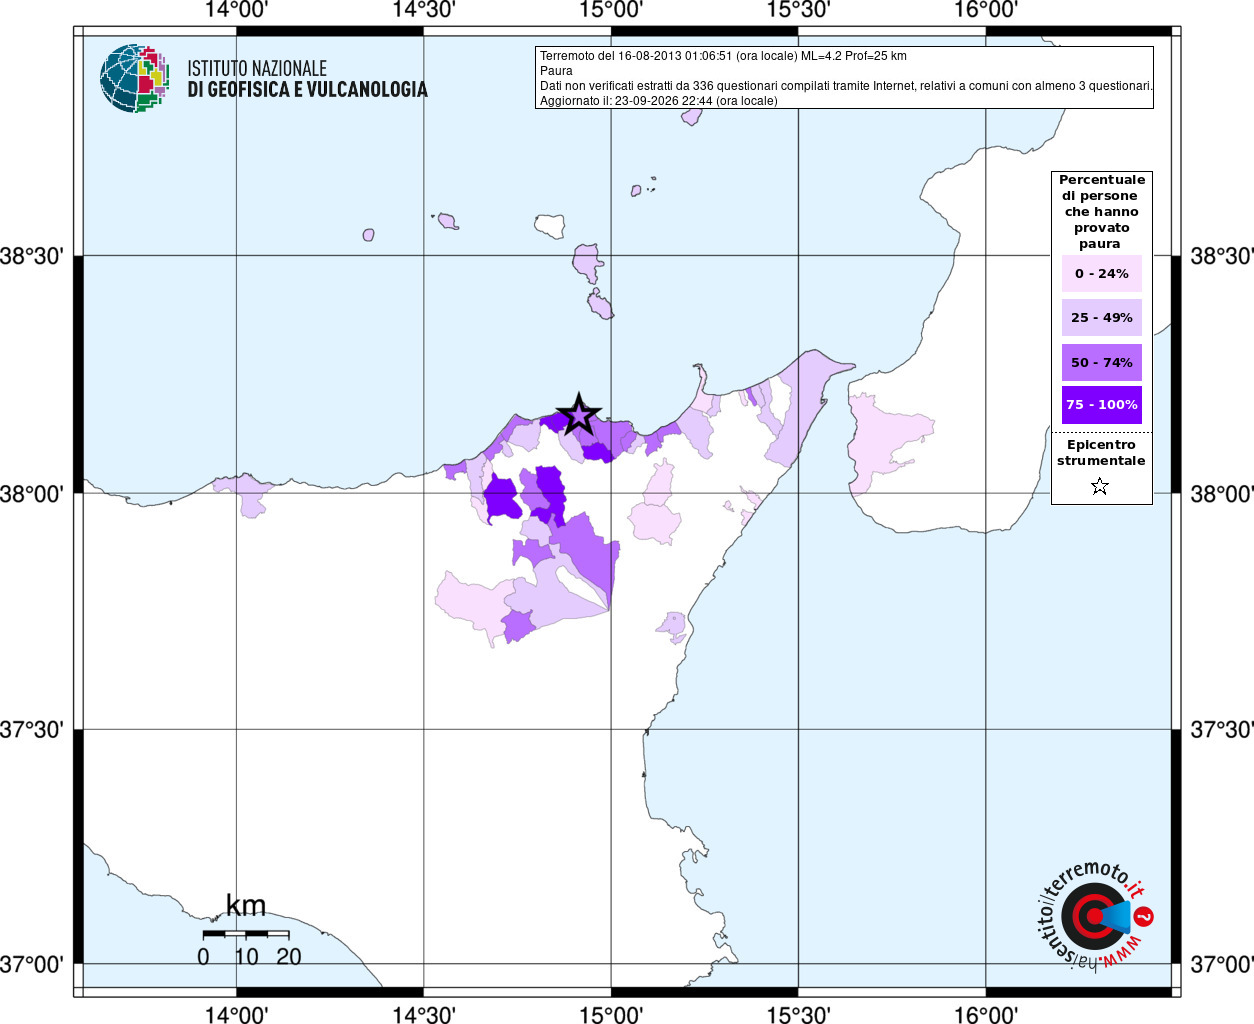
Task: Click the top 15°00' longitude label
Action: 611,10
